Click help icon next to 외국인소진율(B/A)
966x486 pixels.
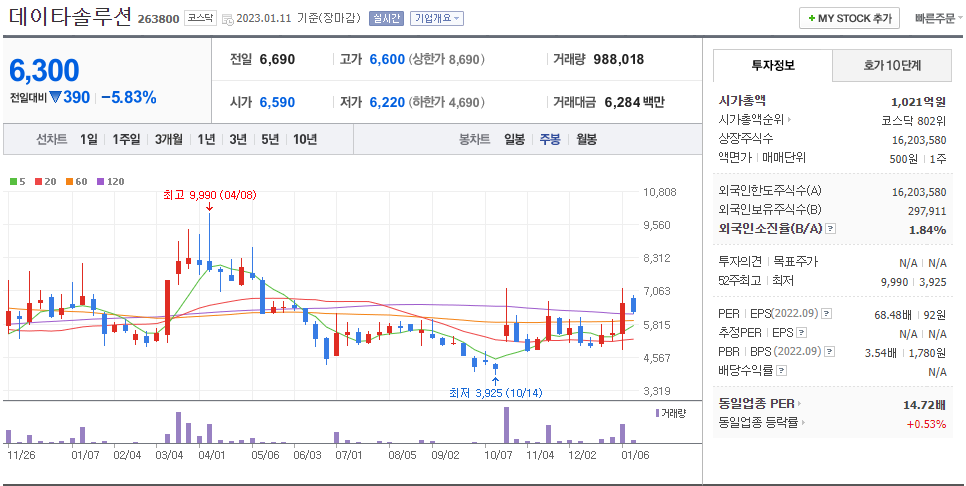click(830, 229)
